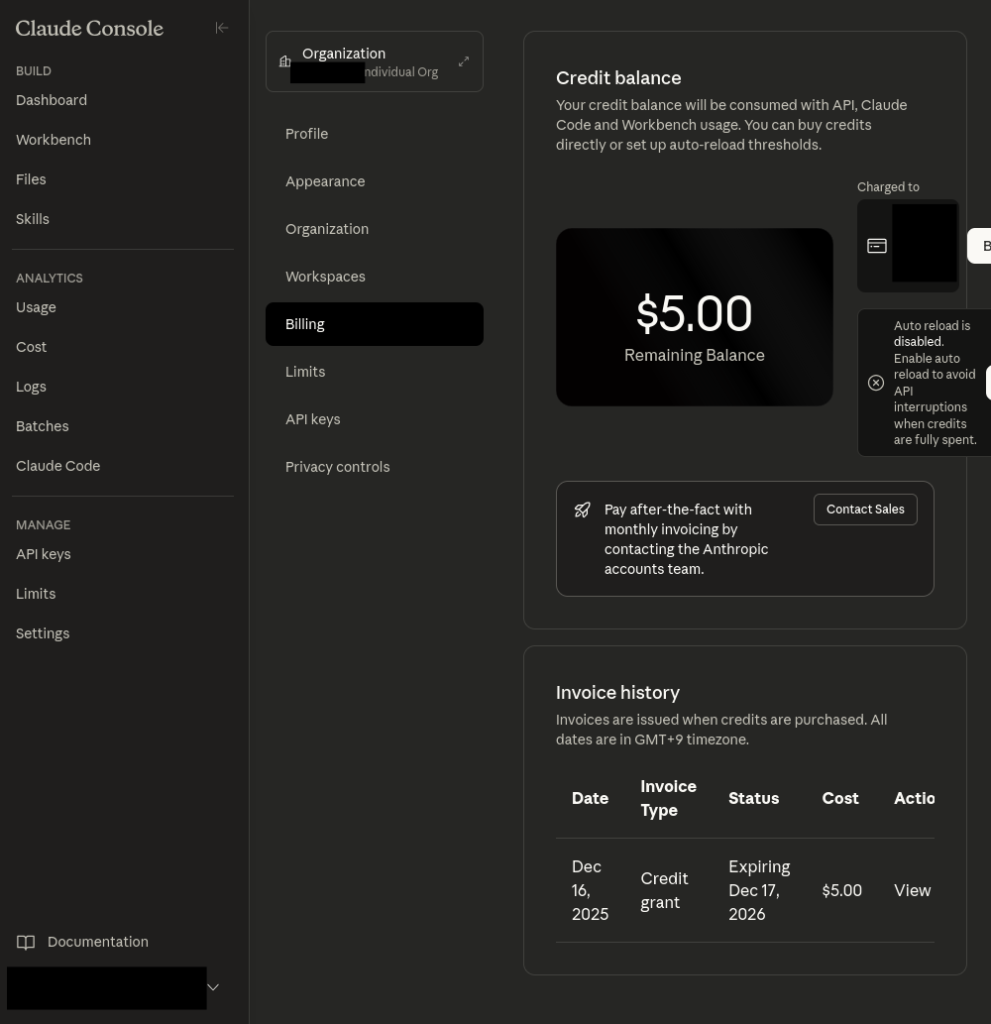991x1024 pixels.
Task: Expand the Organization switcher
Action: tap(464, 62)
